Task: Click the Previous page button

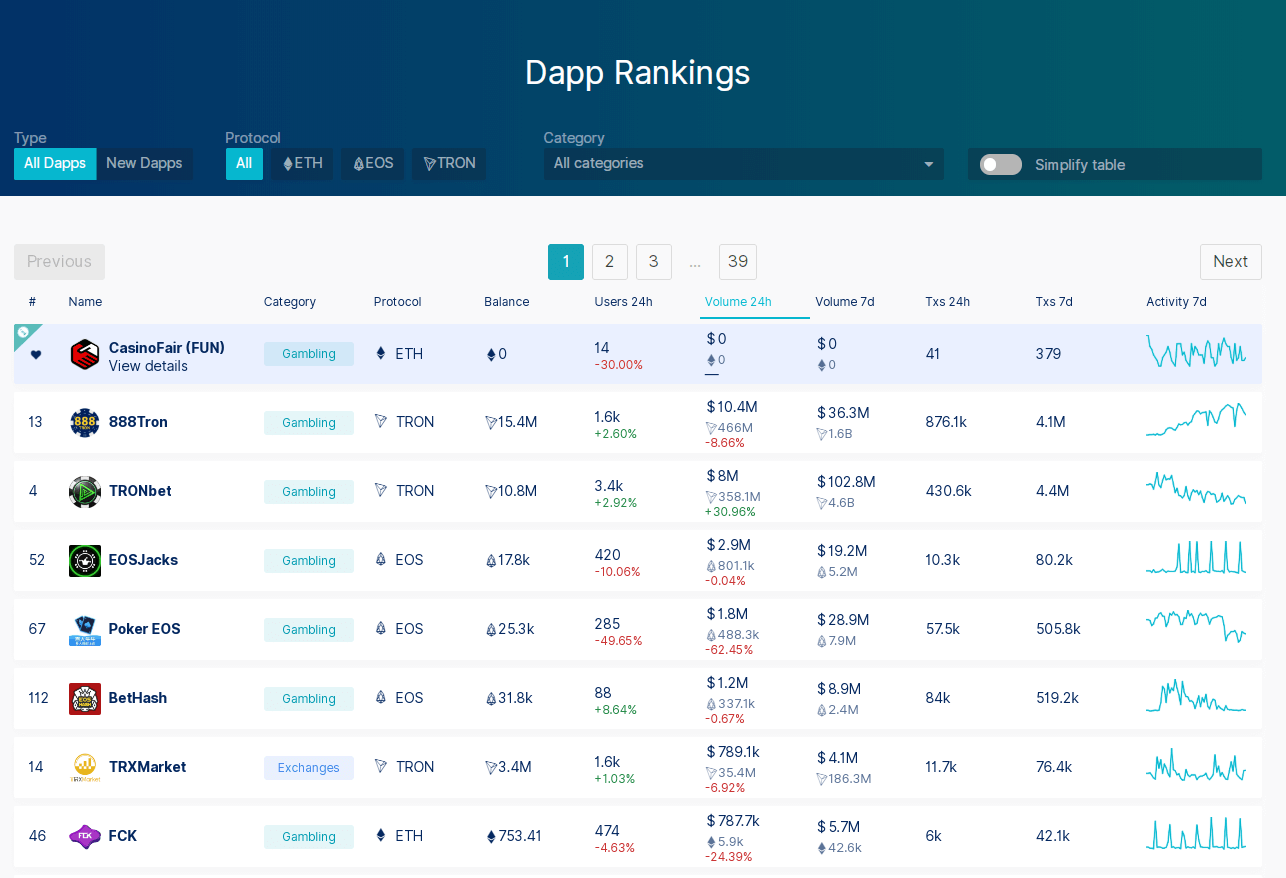Action: [59, 262]
